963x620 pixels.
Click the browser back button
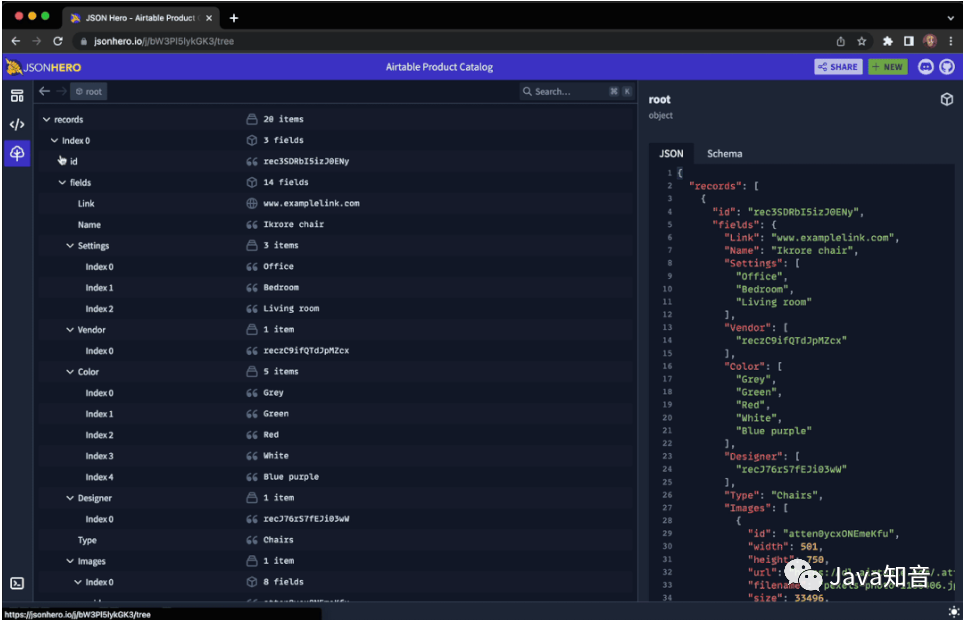[x=16, y=41]
